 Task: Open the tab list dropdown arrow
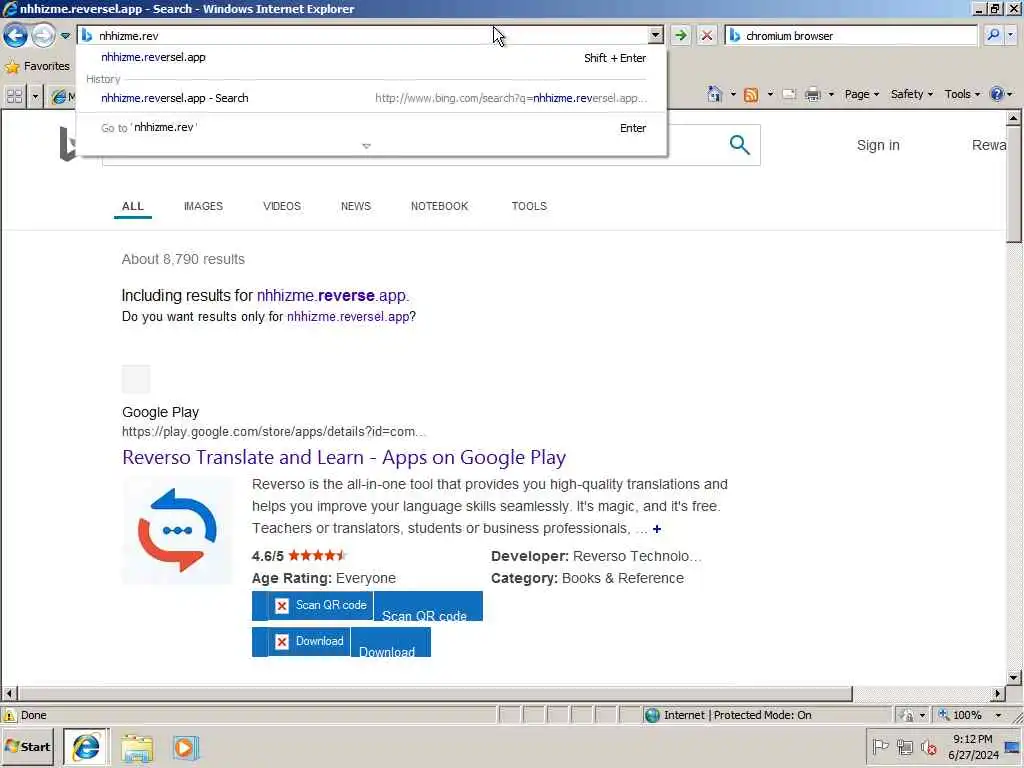pyautogui.click(x=35, y=97)
